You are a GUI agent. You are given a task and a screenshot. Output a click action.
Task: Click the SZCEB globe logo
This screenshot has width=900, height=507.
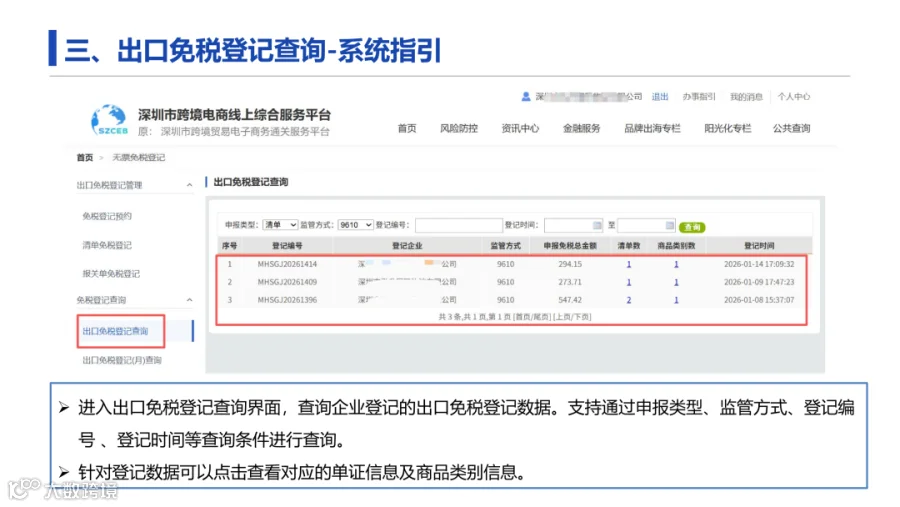[x=109, y=120]
